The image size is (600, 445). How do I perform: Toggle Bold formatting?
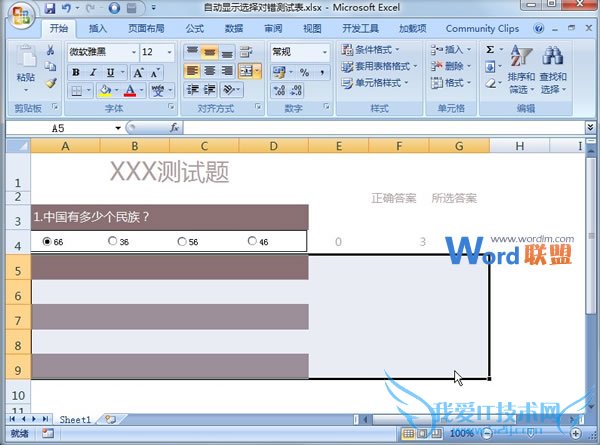click(x=76, y=72)
